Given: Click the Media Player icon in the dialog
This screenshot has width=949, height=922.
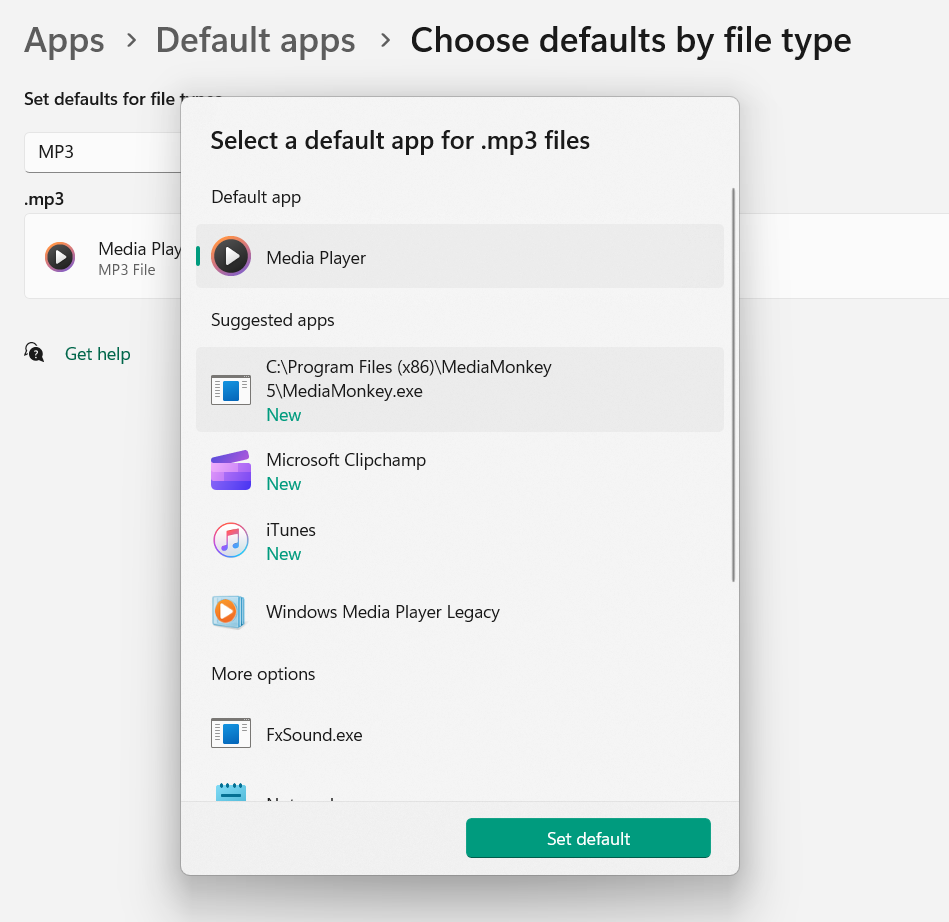Looking at the screenshot, I should point(231,257).
